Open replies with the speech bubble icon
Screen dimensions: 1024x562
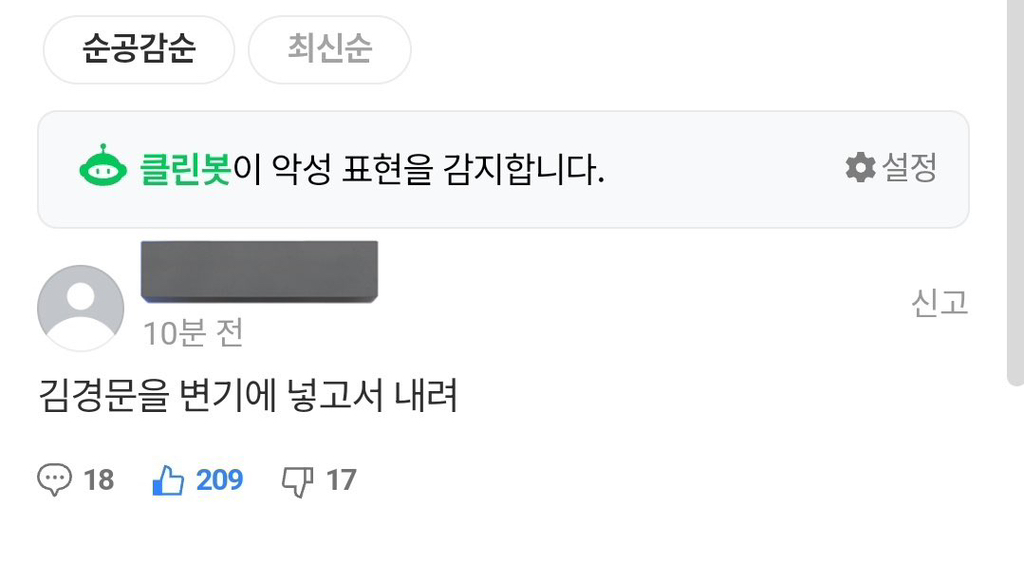[54, 480]
